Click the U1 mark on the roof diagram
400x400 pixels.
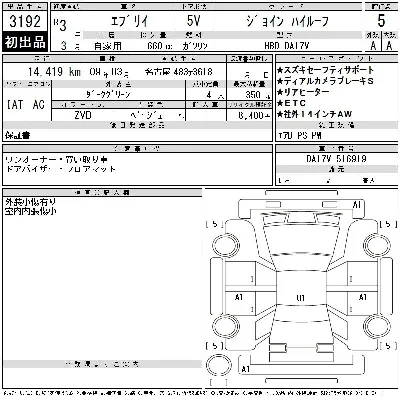point(300,298)
